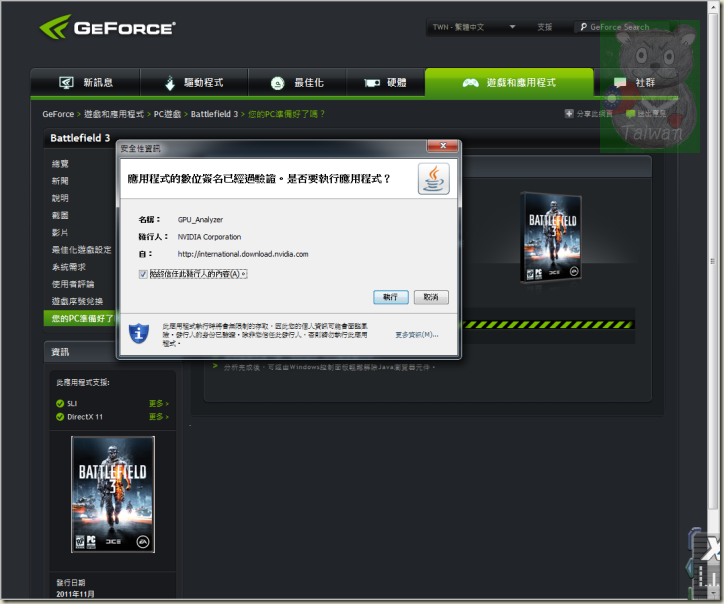Toggle the always trust publisher checkbox
Image resolution: width=724 pixels, height=604 pixels.
click(143, 274)
